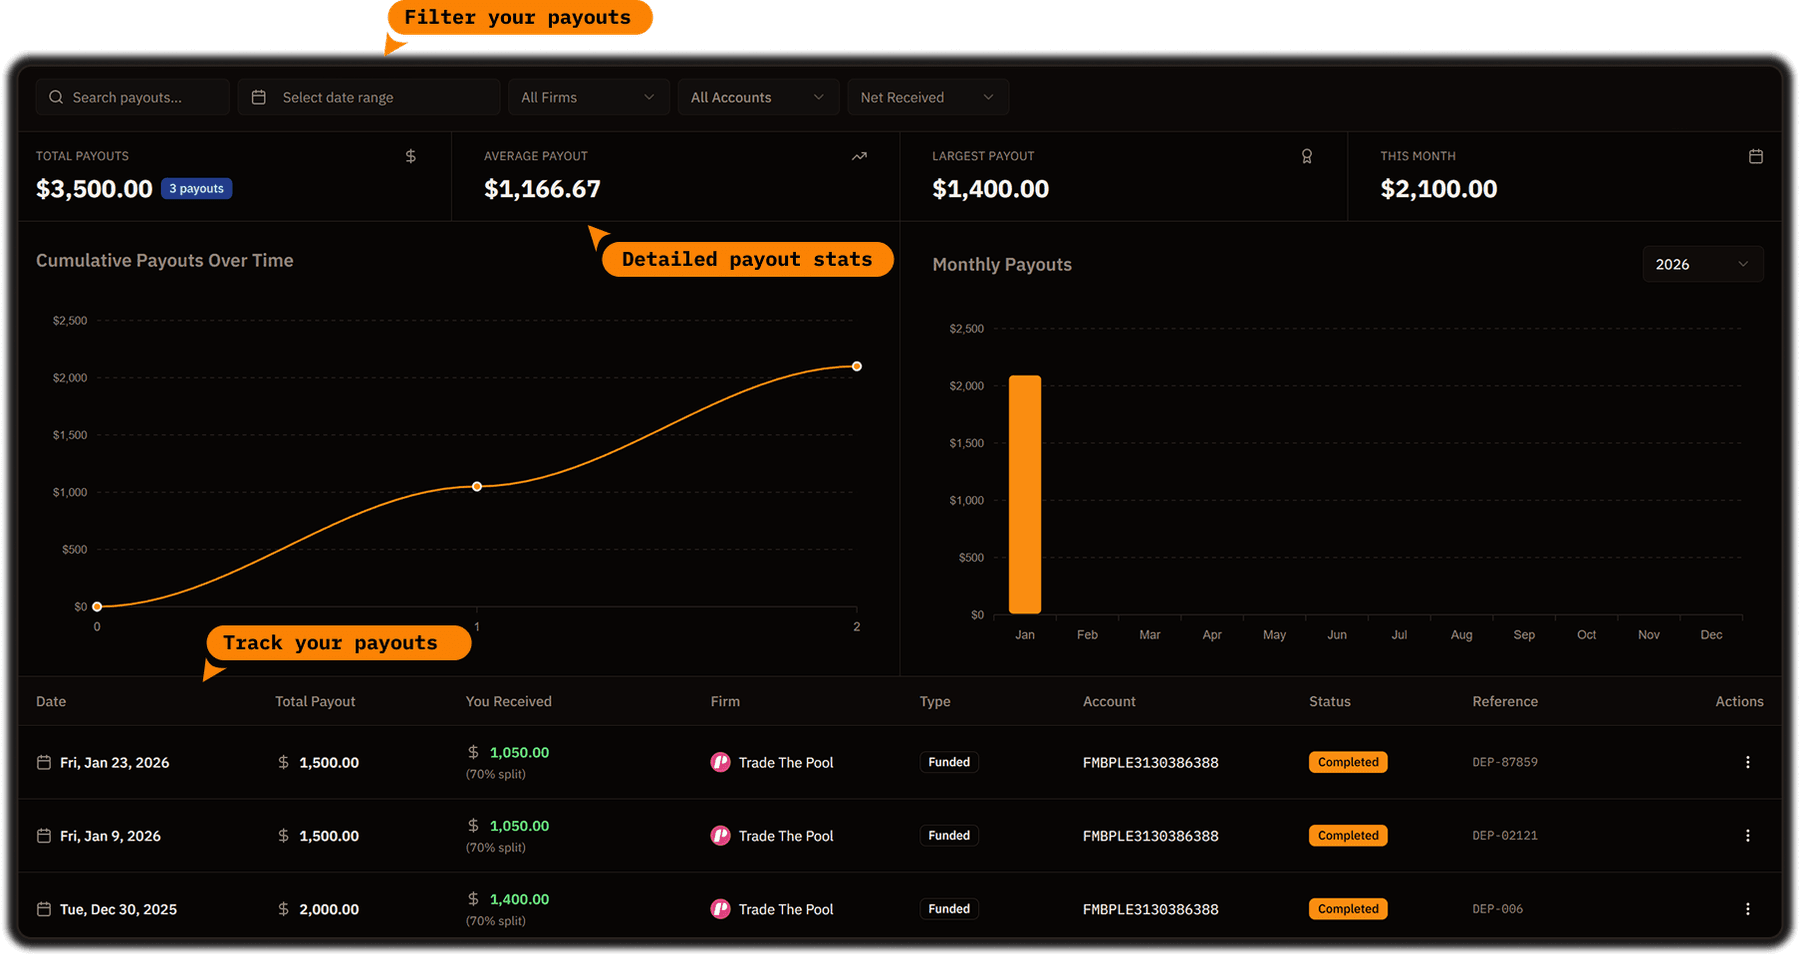Viewport: 1800px width, 956px height.
Task: Click the Completed badge on the Jan 9 row
Action: 1347,835
